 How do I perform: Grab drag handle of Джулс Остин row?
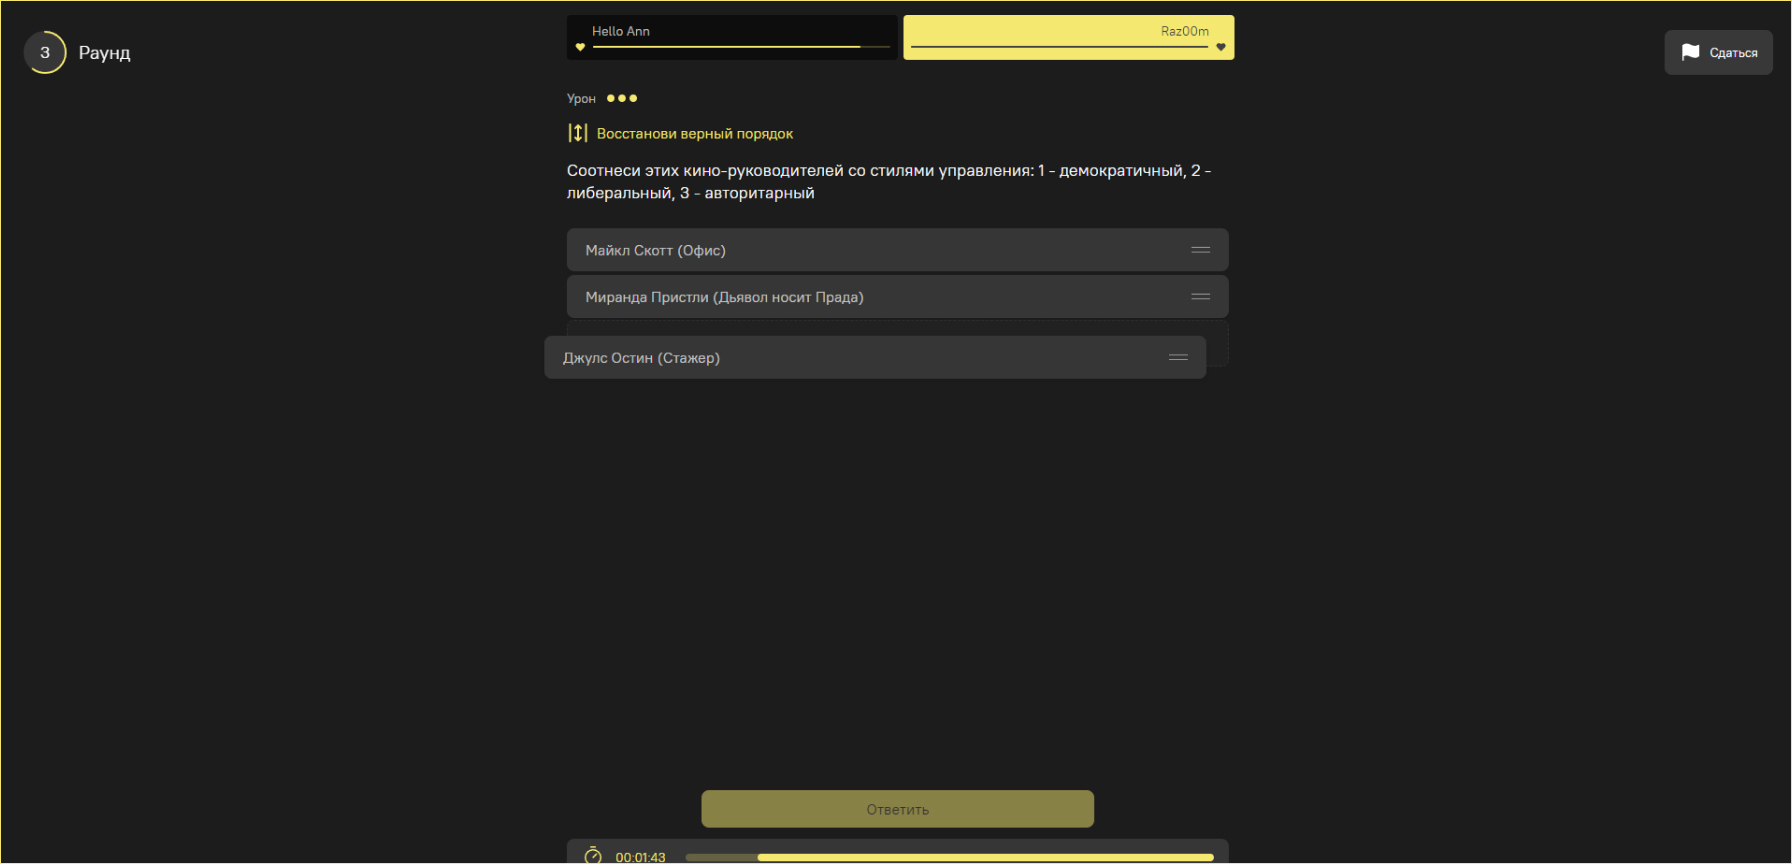(1178, 357)
